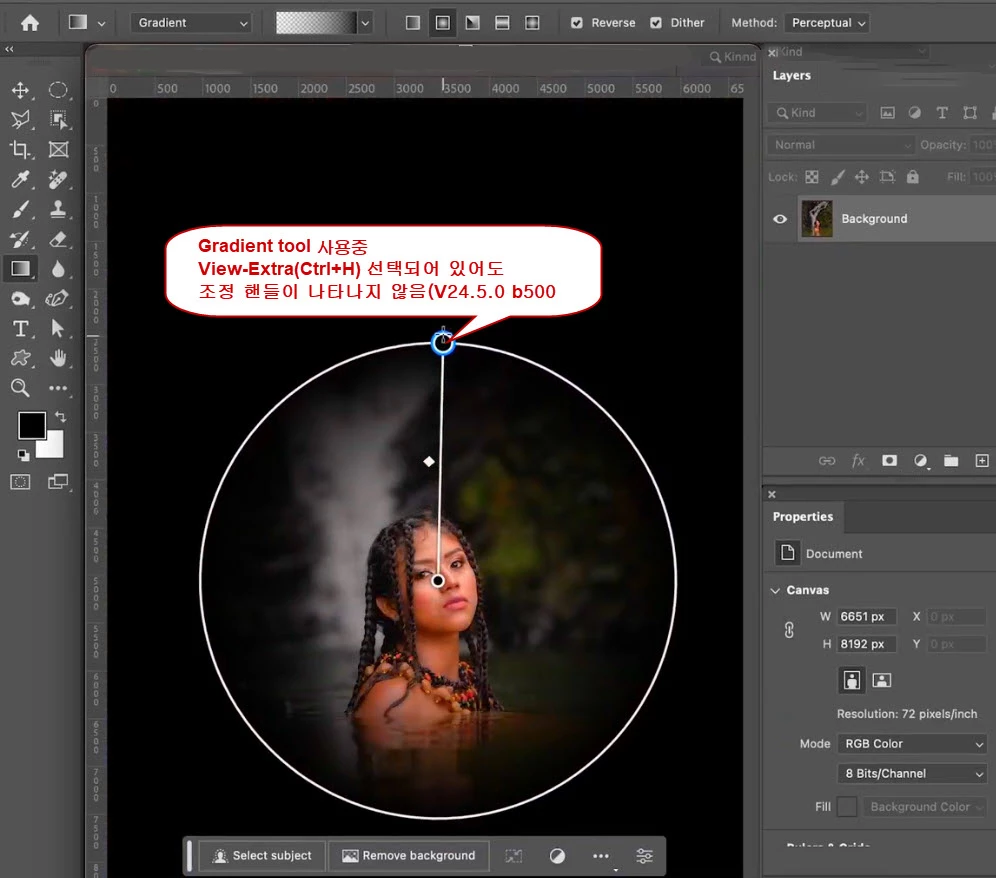The width and height of the screenshot is (996, 878).
Task: Select the Eyedropper tool
Action: coord(20,180)
